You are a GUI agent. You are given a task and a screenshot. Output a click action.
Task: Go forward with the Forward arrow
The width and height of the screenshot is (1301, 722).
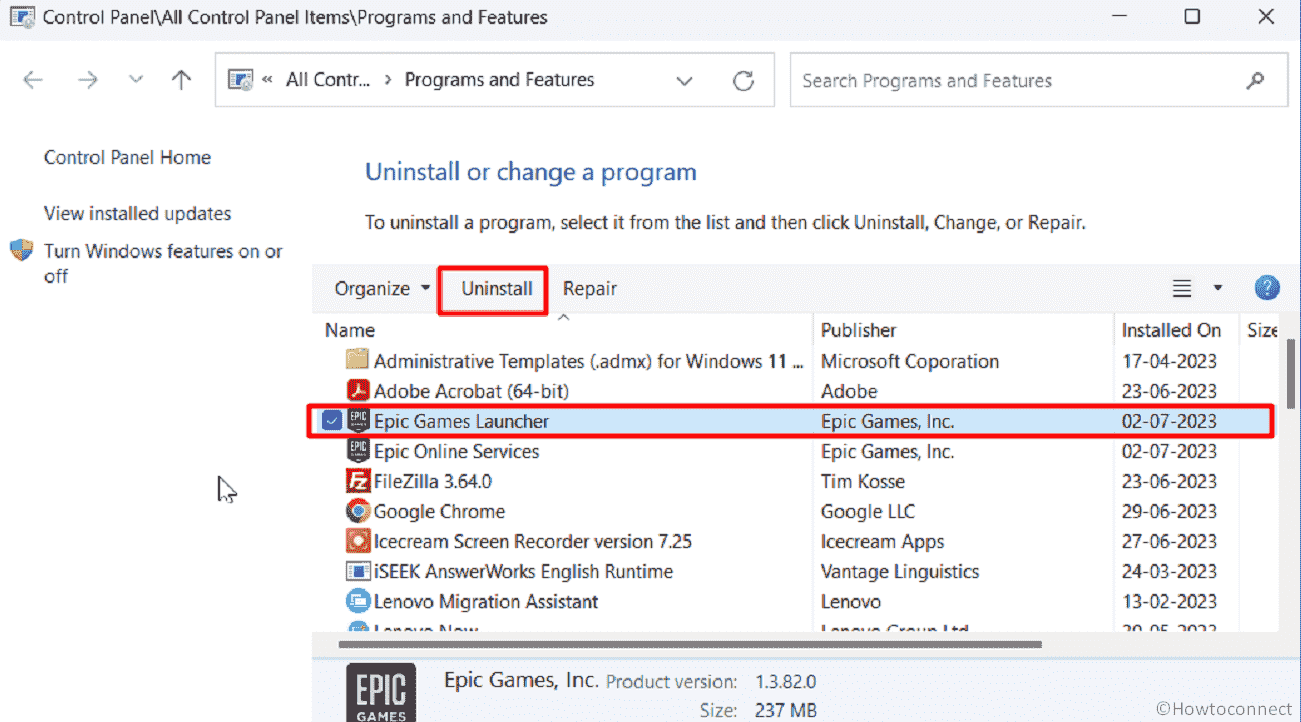tap(88, 81)
